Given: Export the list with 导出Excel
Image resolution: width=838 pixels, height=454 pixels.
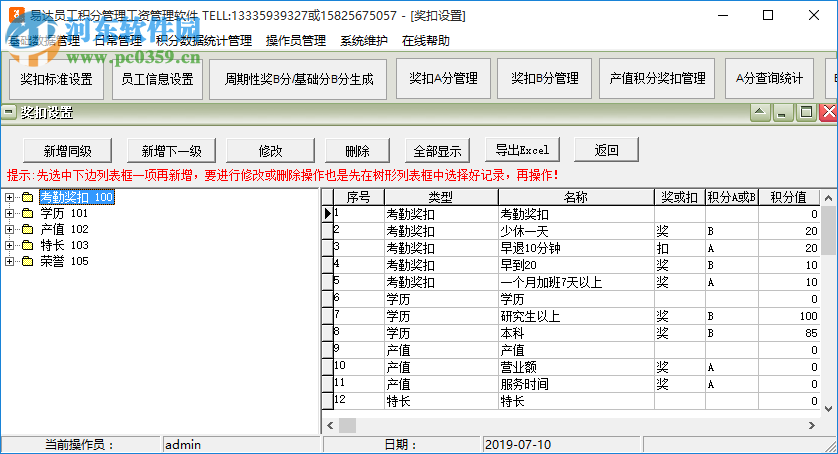Looking at the screenshot, I should [x=522, y=150].
